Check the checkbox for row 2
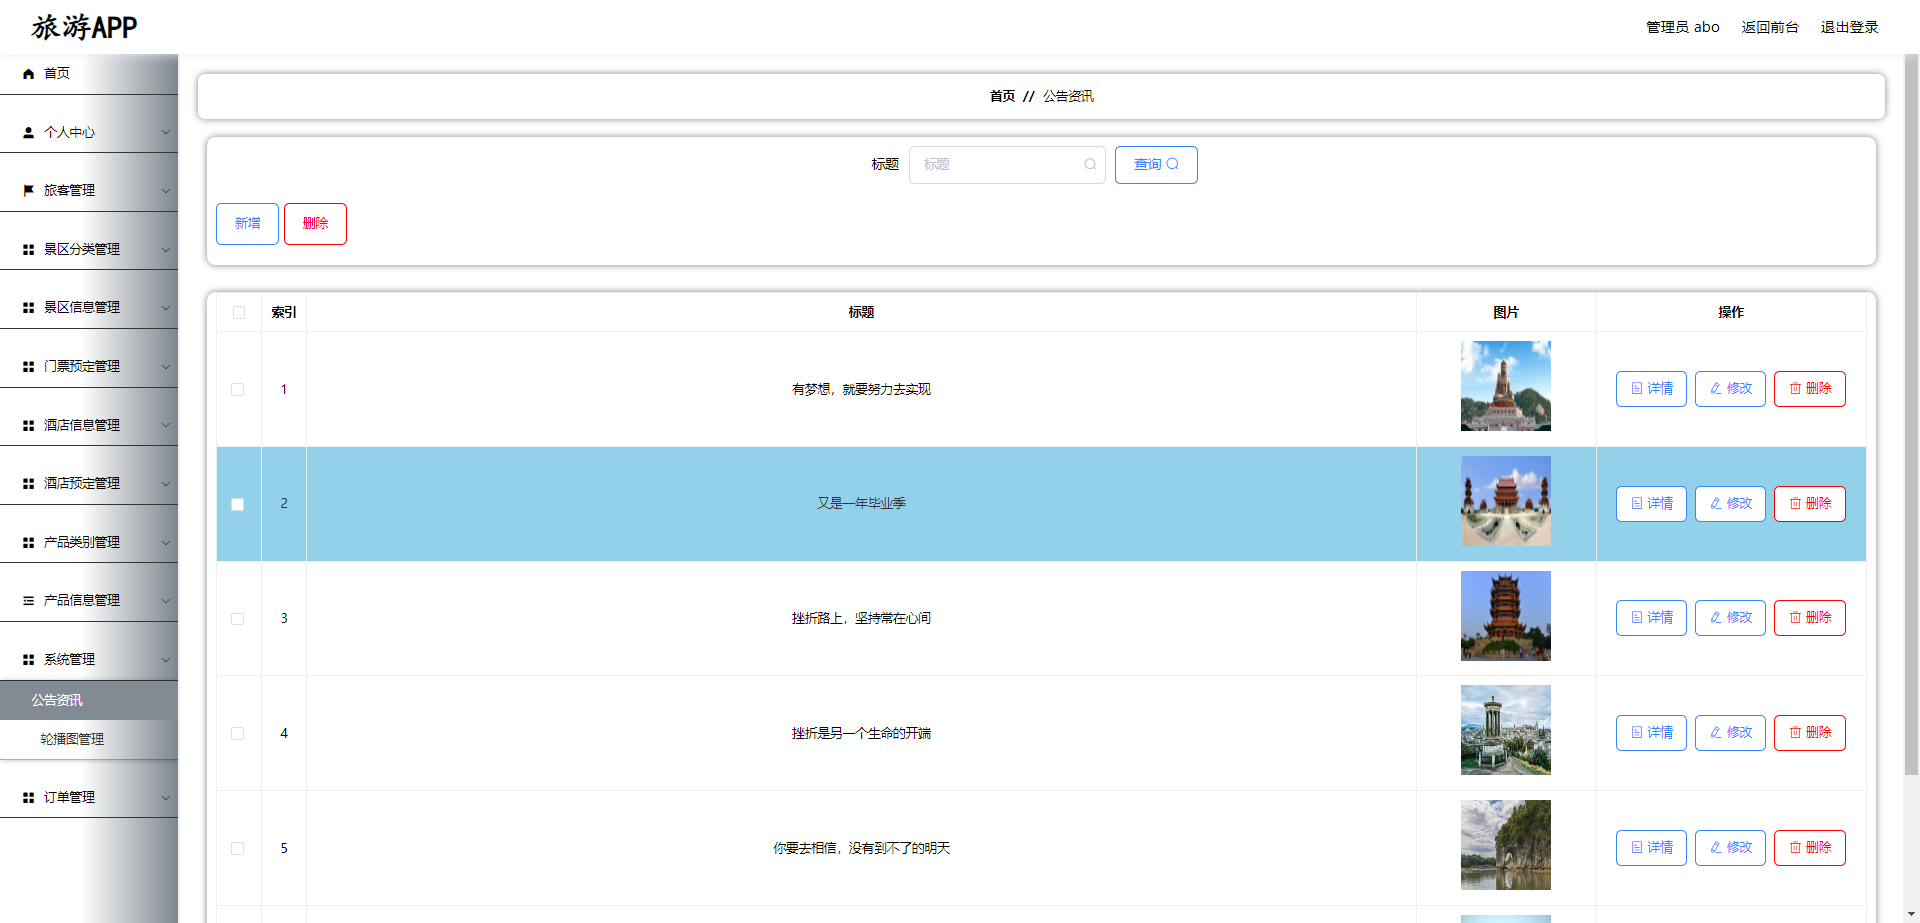The width and height of the screenshot is (1920, 923). 238,504
